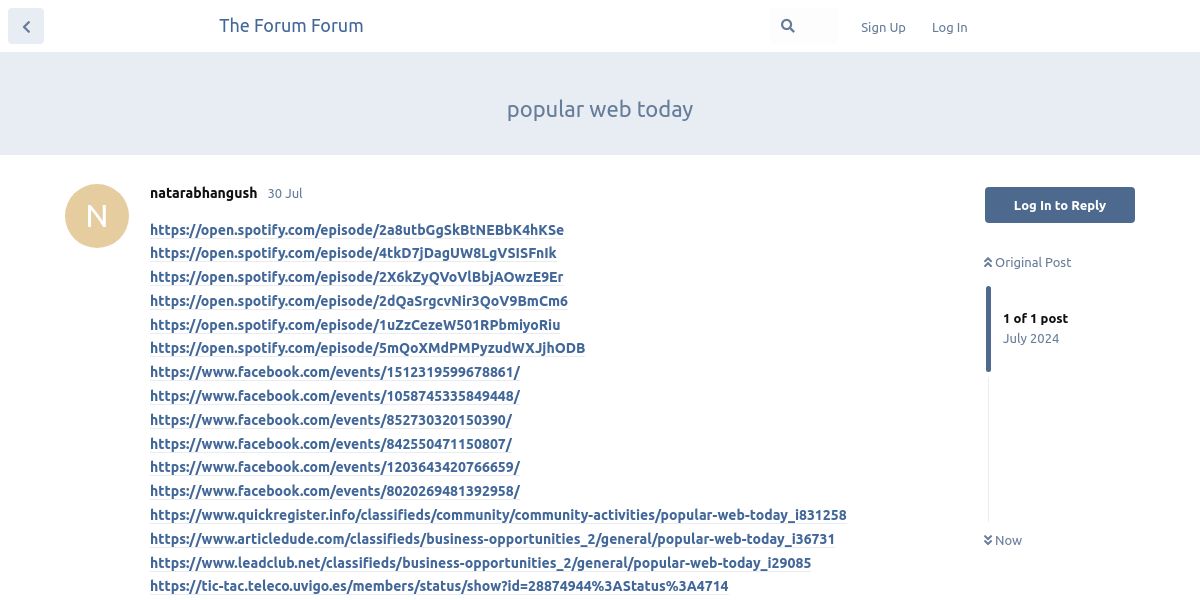The height and width of the screenshot is (600, 1200).
Task: Open the tic-tac.teleco.uvigo.es status link
Action: [439, 586]
